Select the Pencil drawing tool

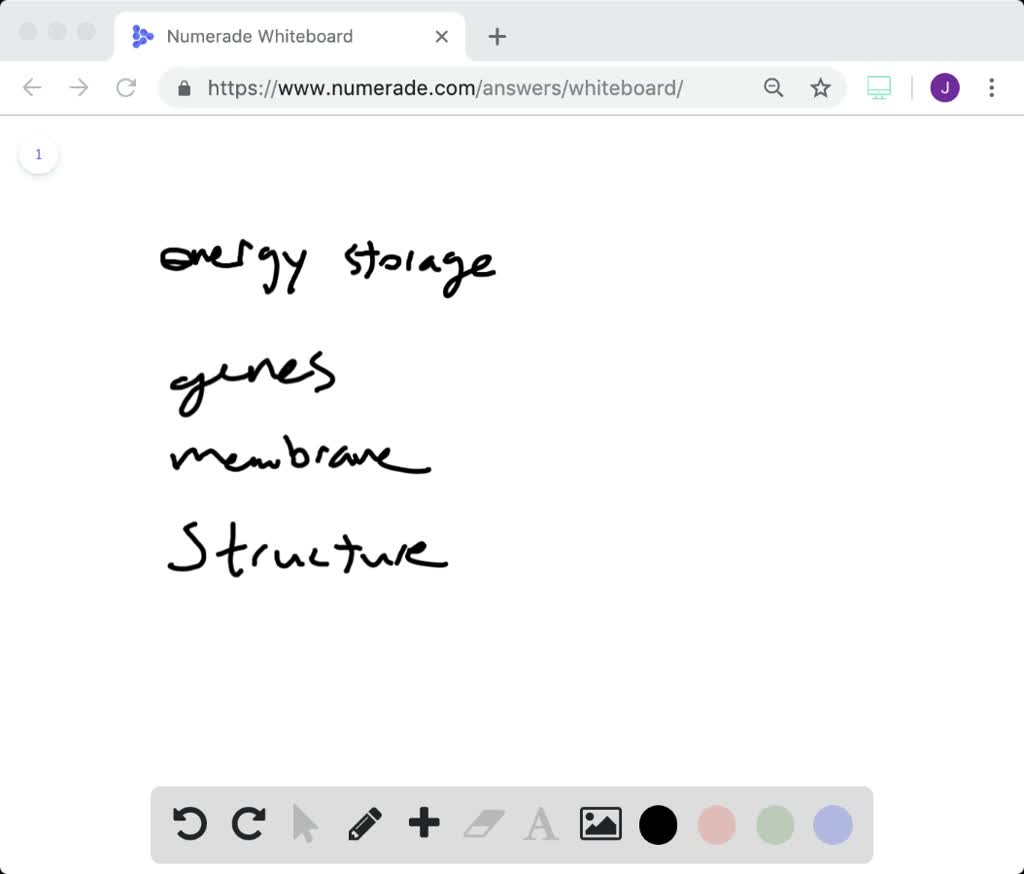(364, 825)
